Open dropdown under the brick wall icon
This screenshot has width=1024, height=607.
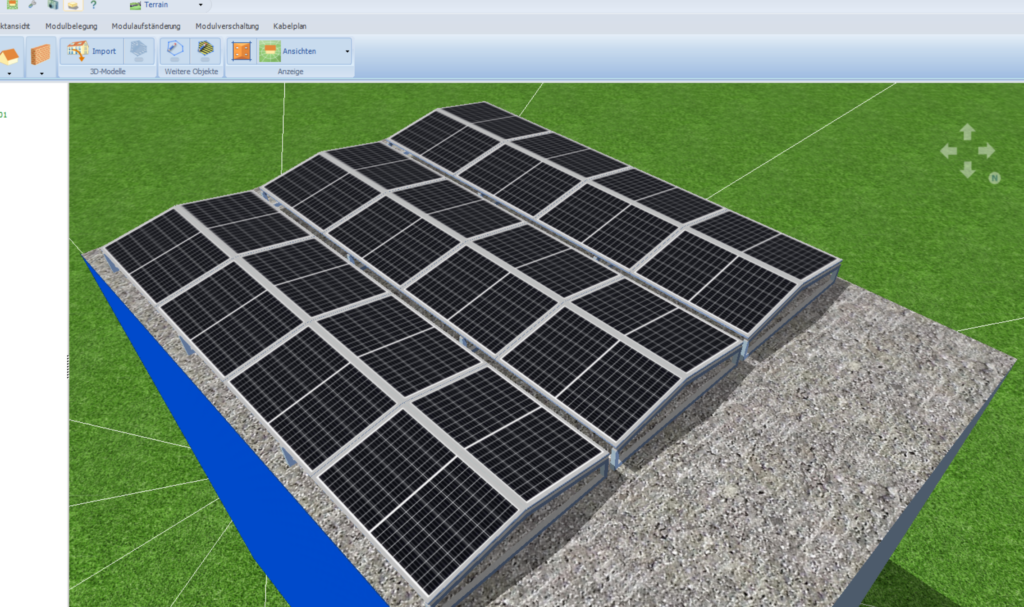point(40,73)
